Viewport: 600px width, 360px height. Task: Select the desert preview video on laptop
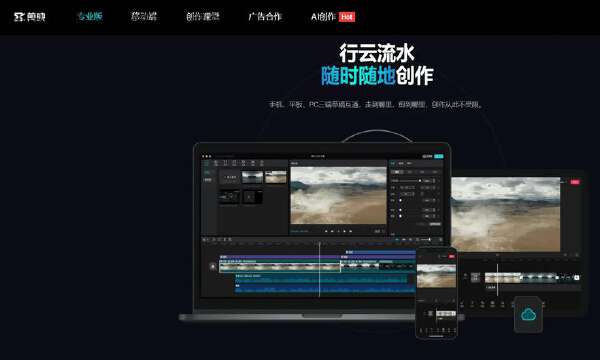coord(338,195)
